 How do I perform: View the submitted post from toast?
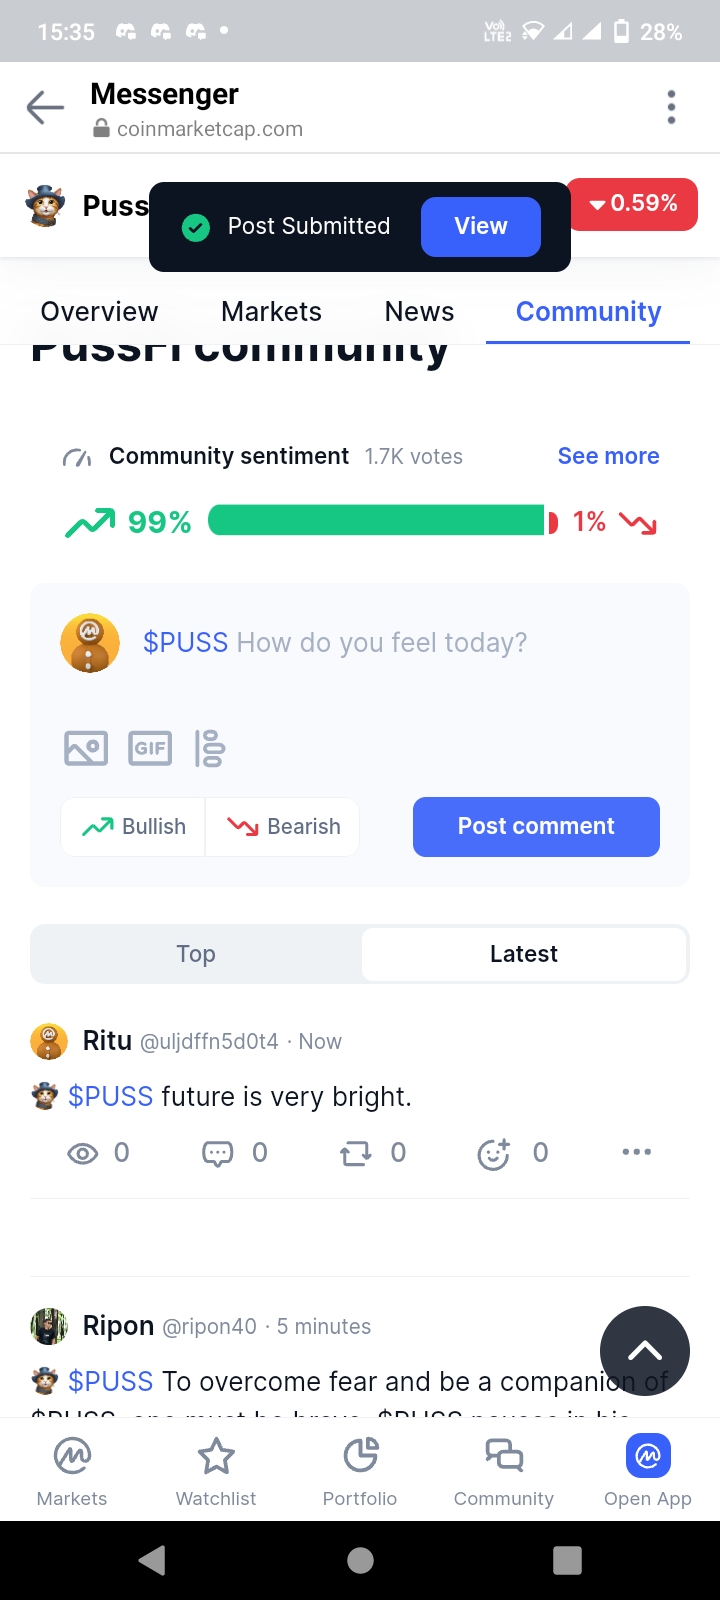pyautogui.click(x=481, y=226)
